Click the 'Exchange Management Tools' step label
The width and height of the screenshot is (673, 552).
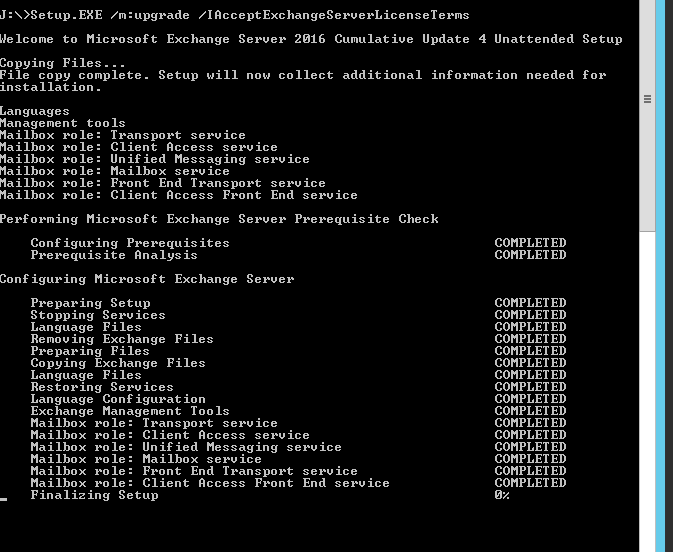(x=130, y=411)
